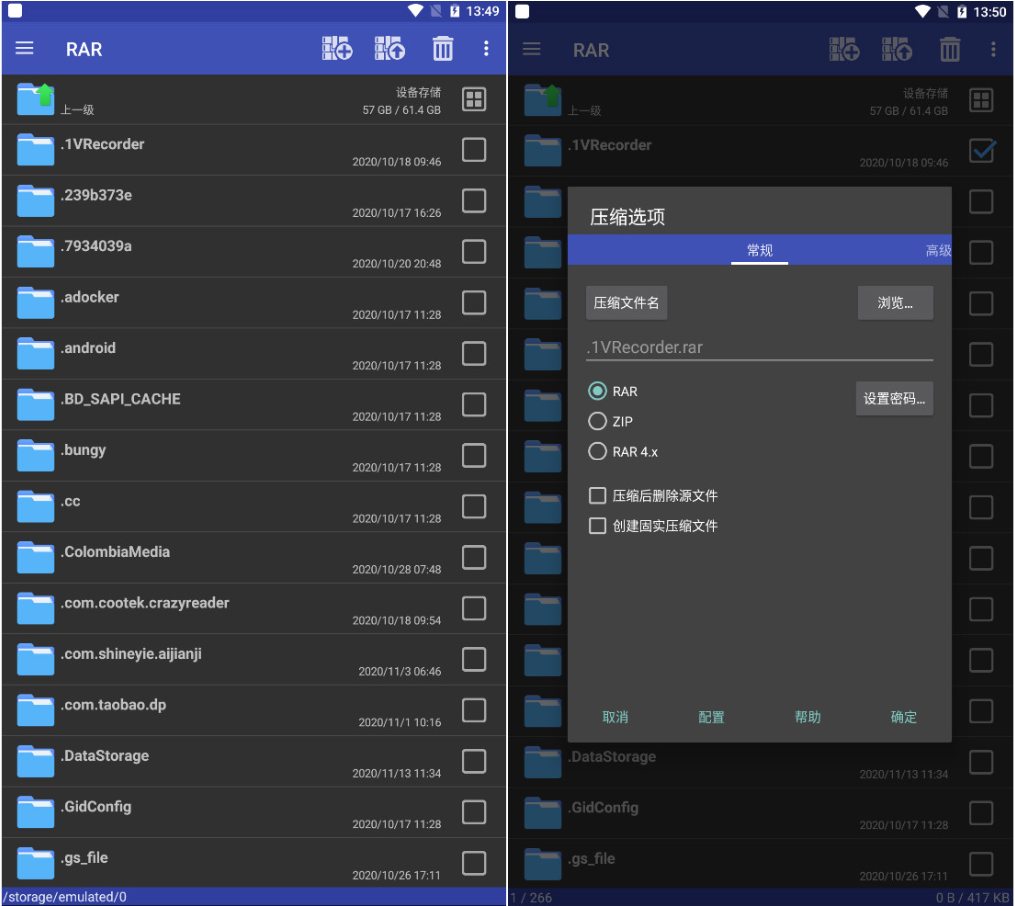Screen dimensions: 1015x906
Task: Check the .adocker checkbox
Action: tap(474, 303)
